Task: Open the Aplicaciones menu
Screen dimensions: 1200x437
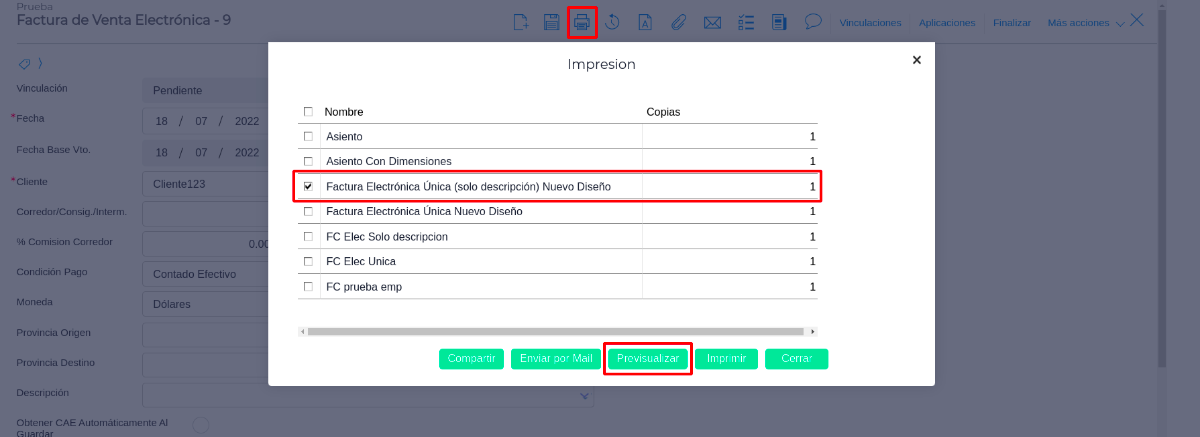Action: point(946,22)
